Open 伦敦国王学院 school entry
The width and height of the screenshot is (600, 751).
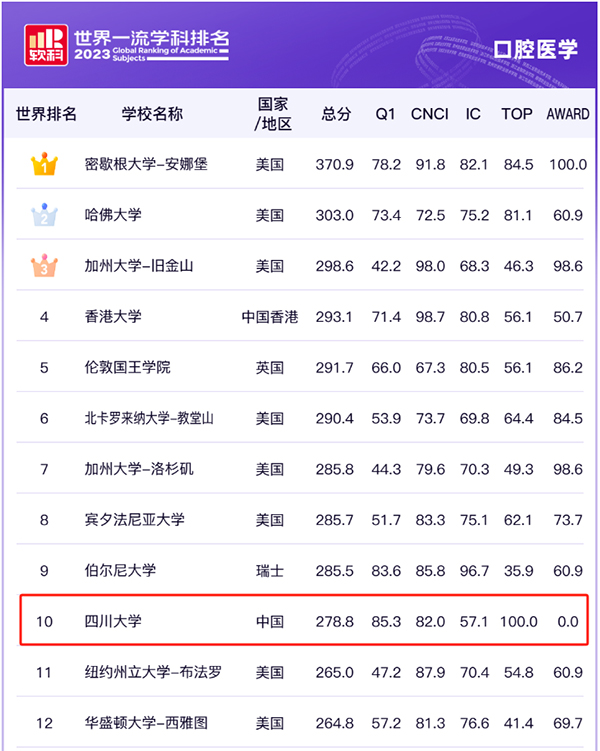pyautogui.click(x=127, y=367)
